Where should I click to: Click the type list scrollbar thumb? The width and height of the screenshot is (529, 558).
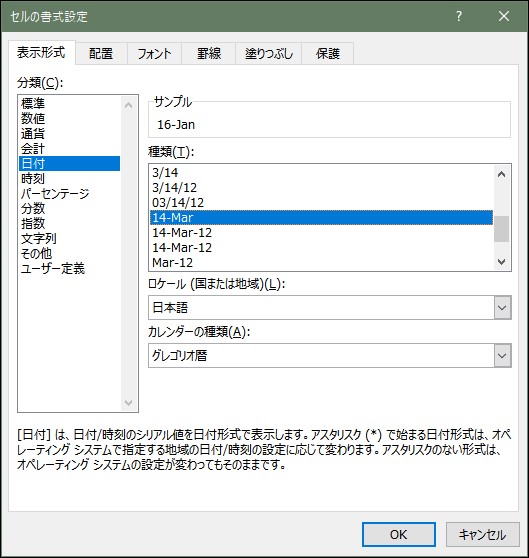pyautogui.click(x=502, y=229)
